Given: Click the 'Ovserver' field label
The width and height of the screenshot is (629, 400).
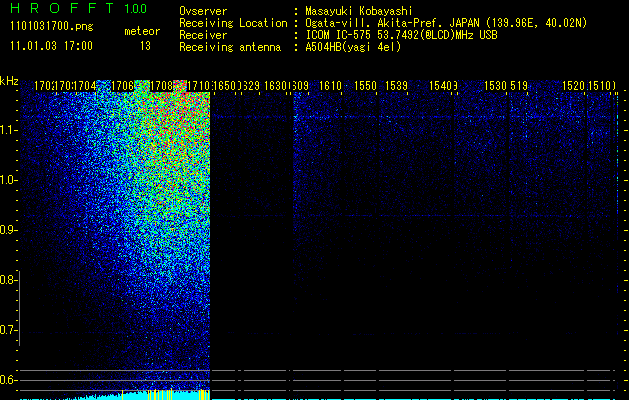Looking at the screenshot, I should 203,11.
